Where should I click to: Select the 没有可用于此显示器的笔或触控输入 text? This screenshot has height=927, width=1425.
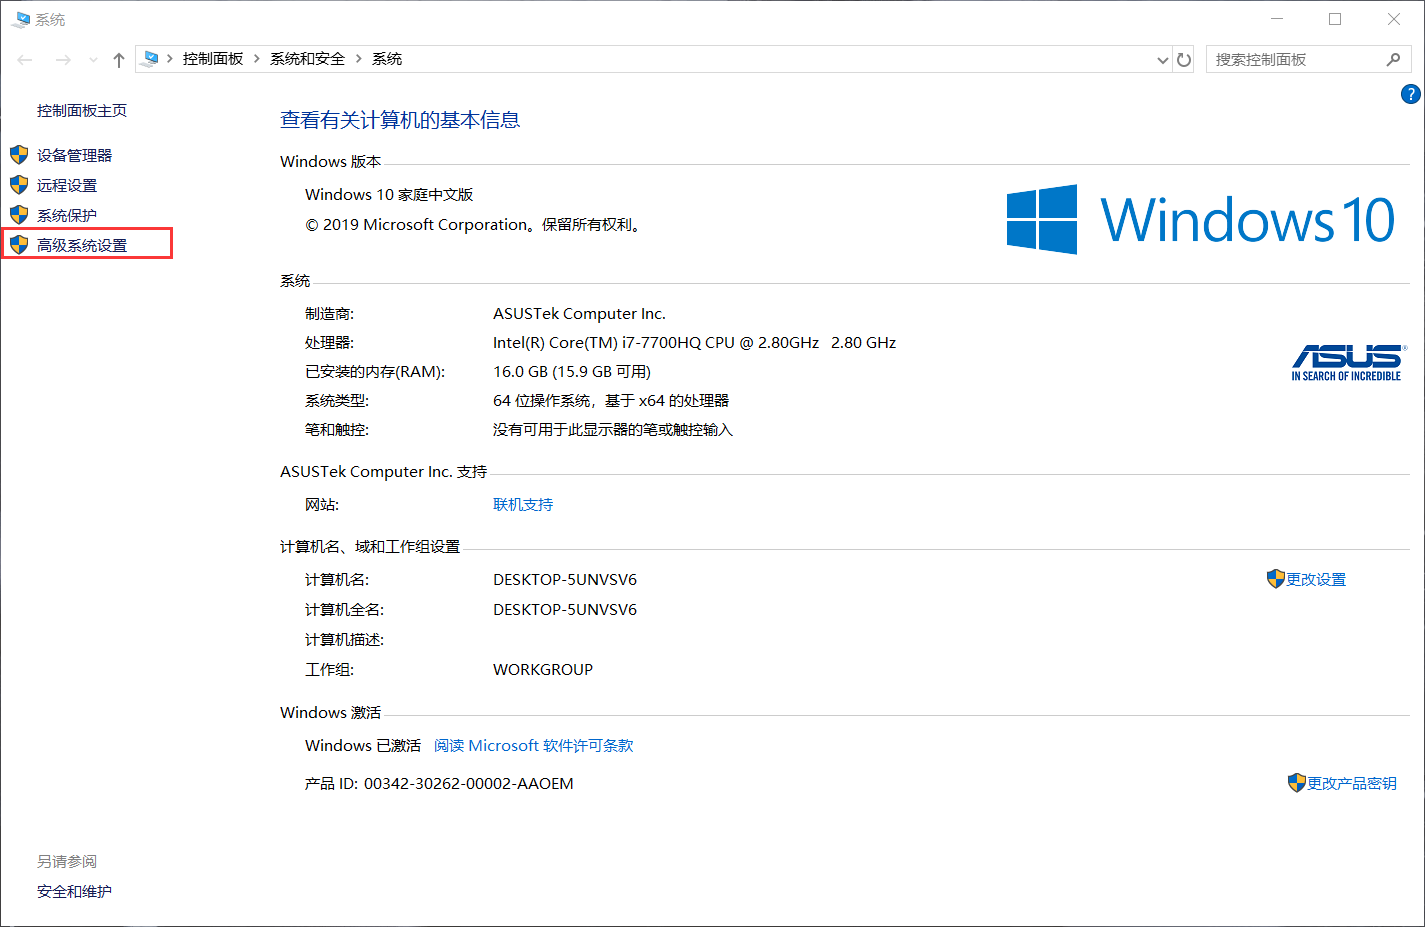pyautogui.click(x=613, y=430)
